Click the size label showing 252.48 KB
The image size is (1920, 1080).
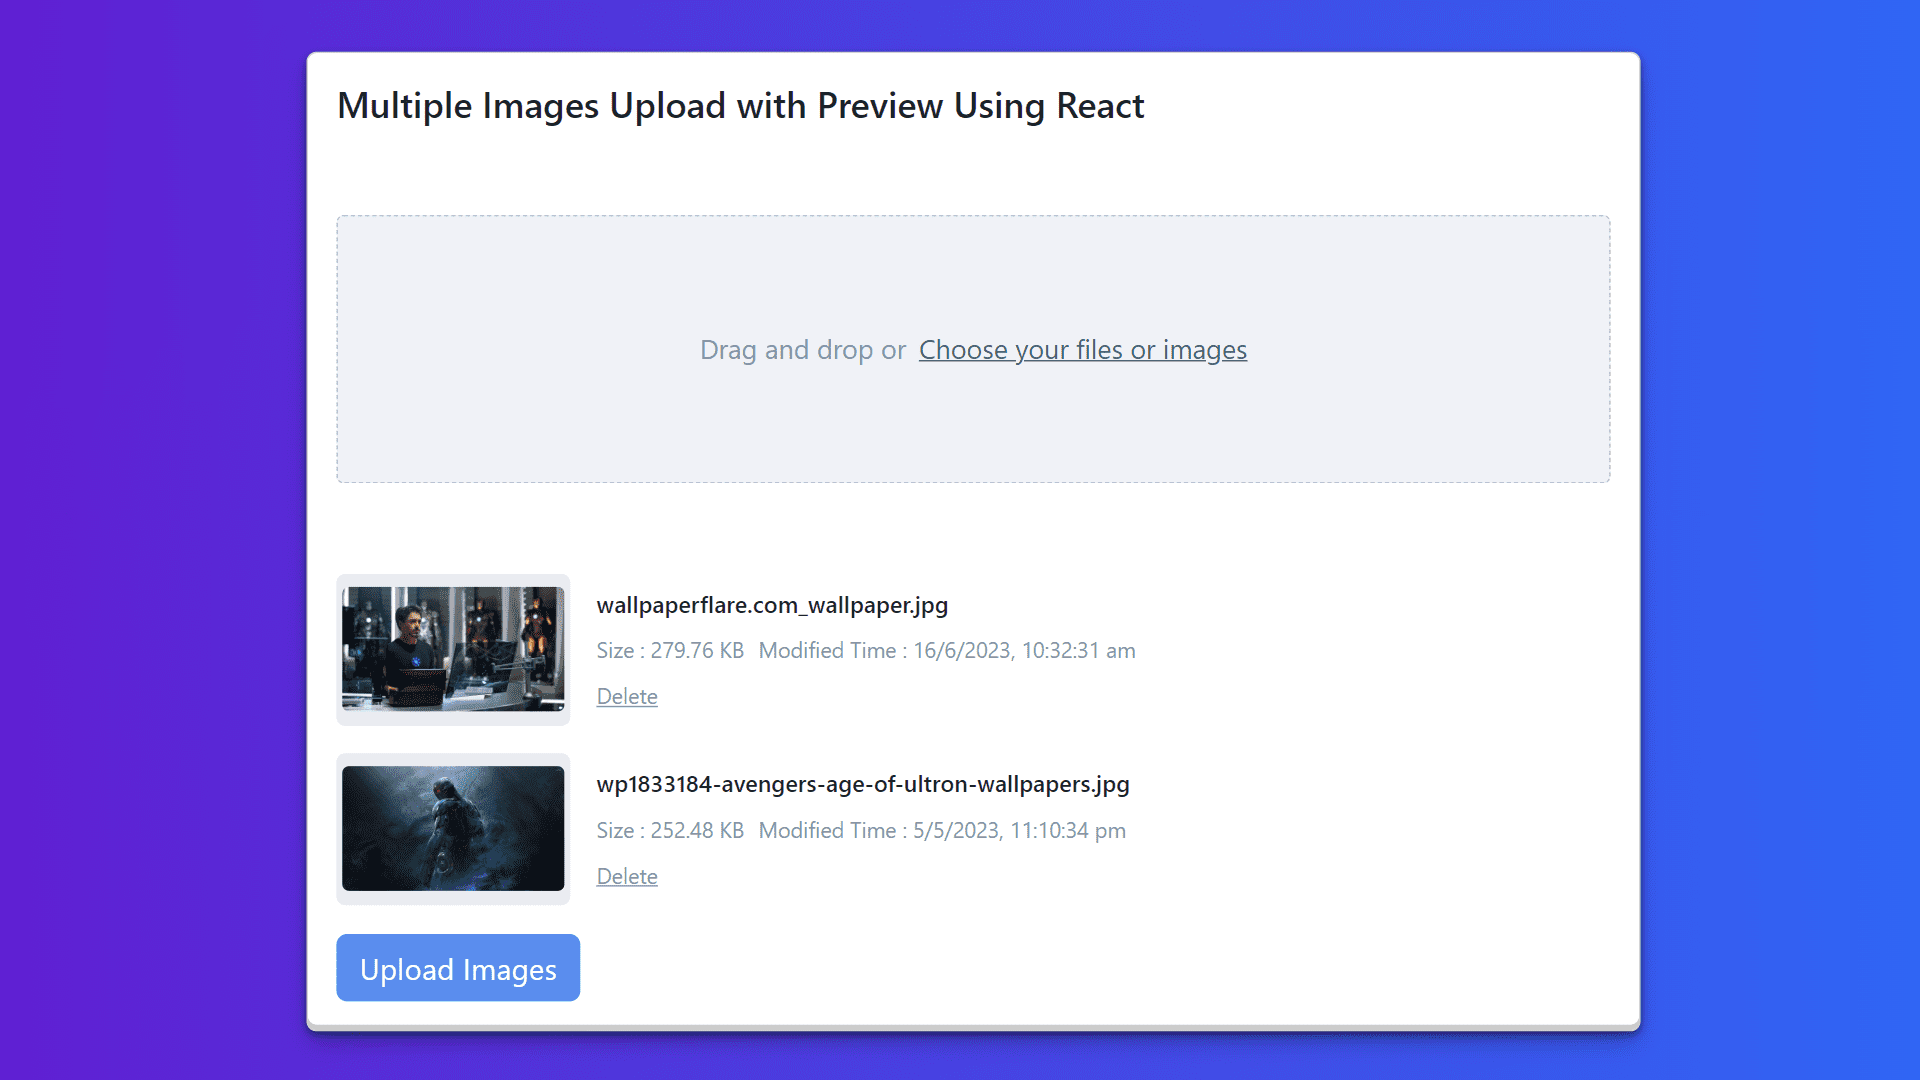669,830
